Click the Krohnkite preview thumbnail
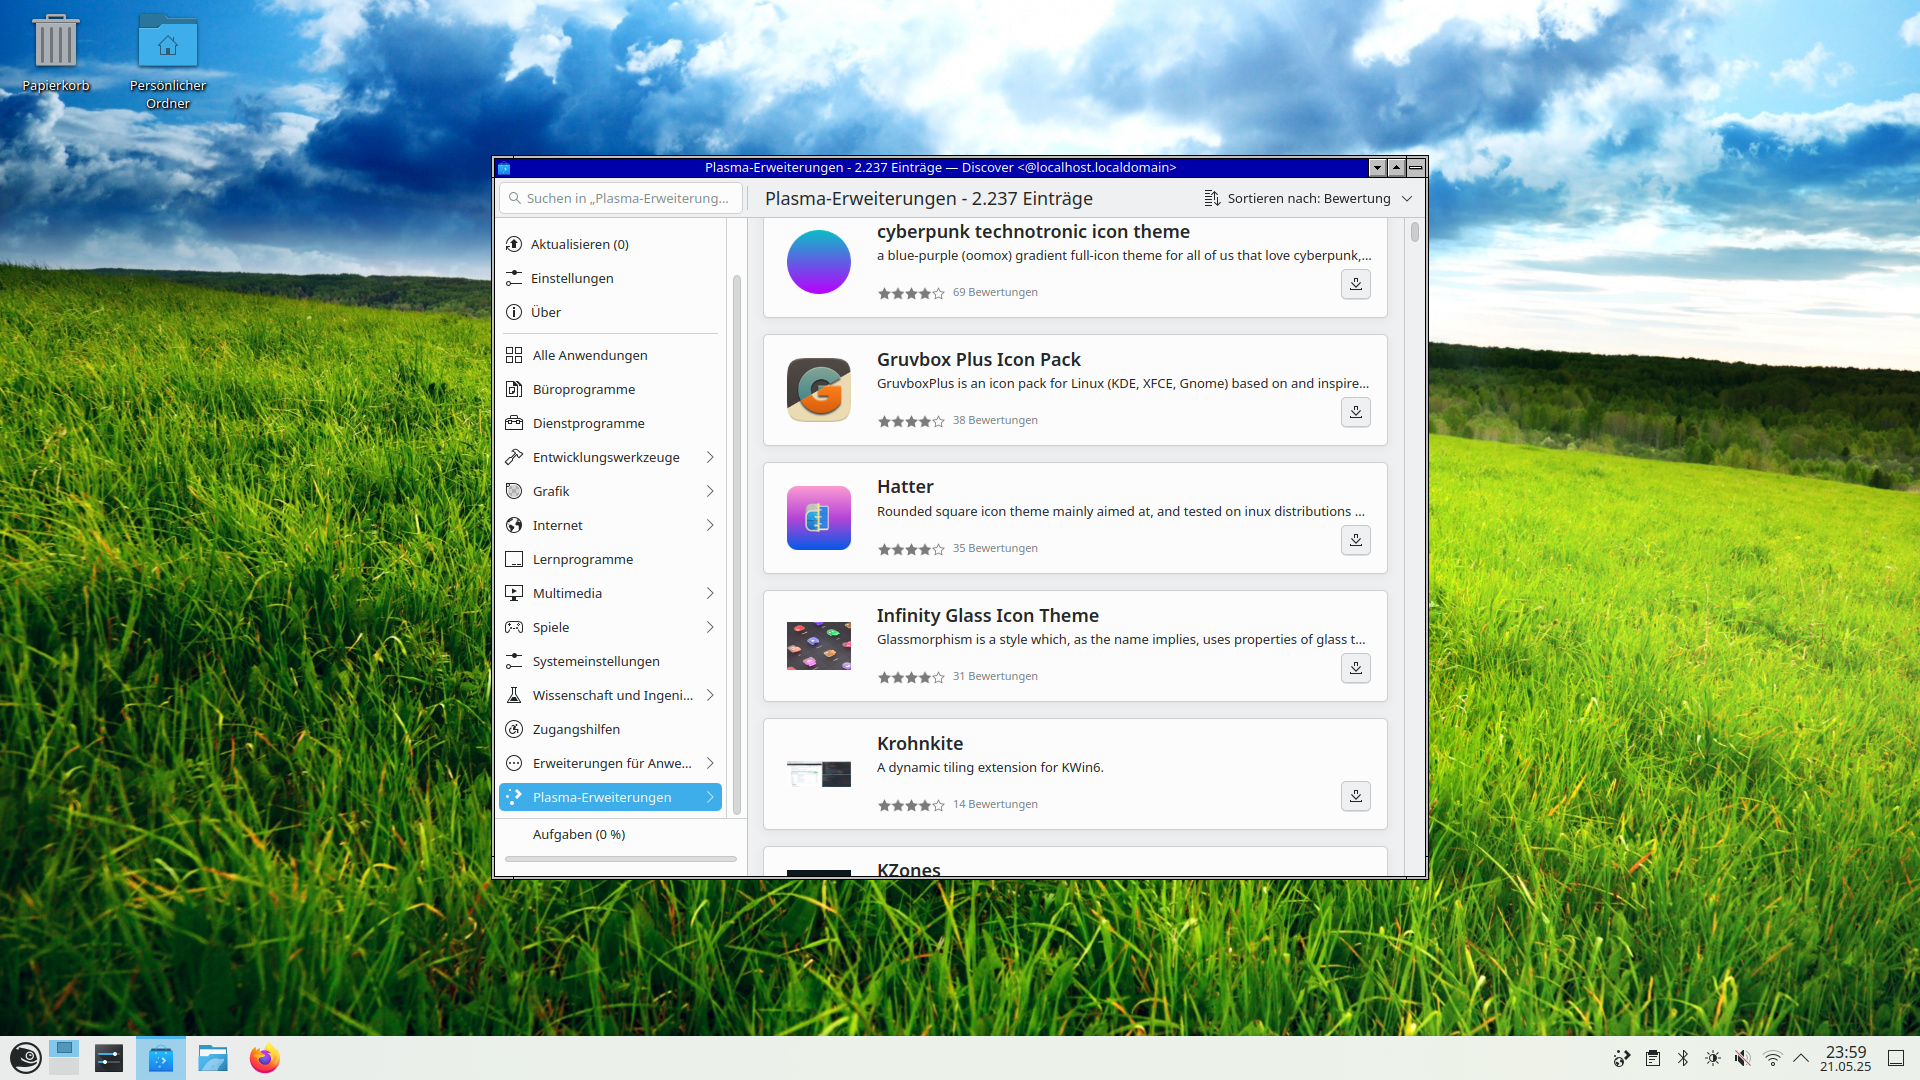The height and width of the screenshot is (1080, 1920). (818, 774)
